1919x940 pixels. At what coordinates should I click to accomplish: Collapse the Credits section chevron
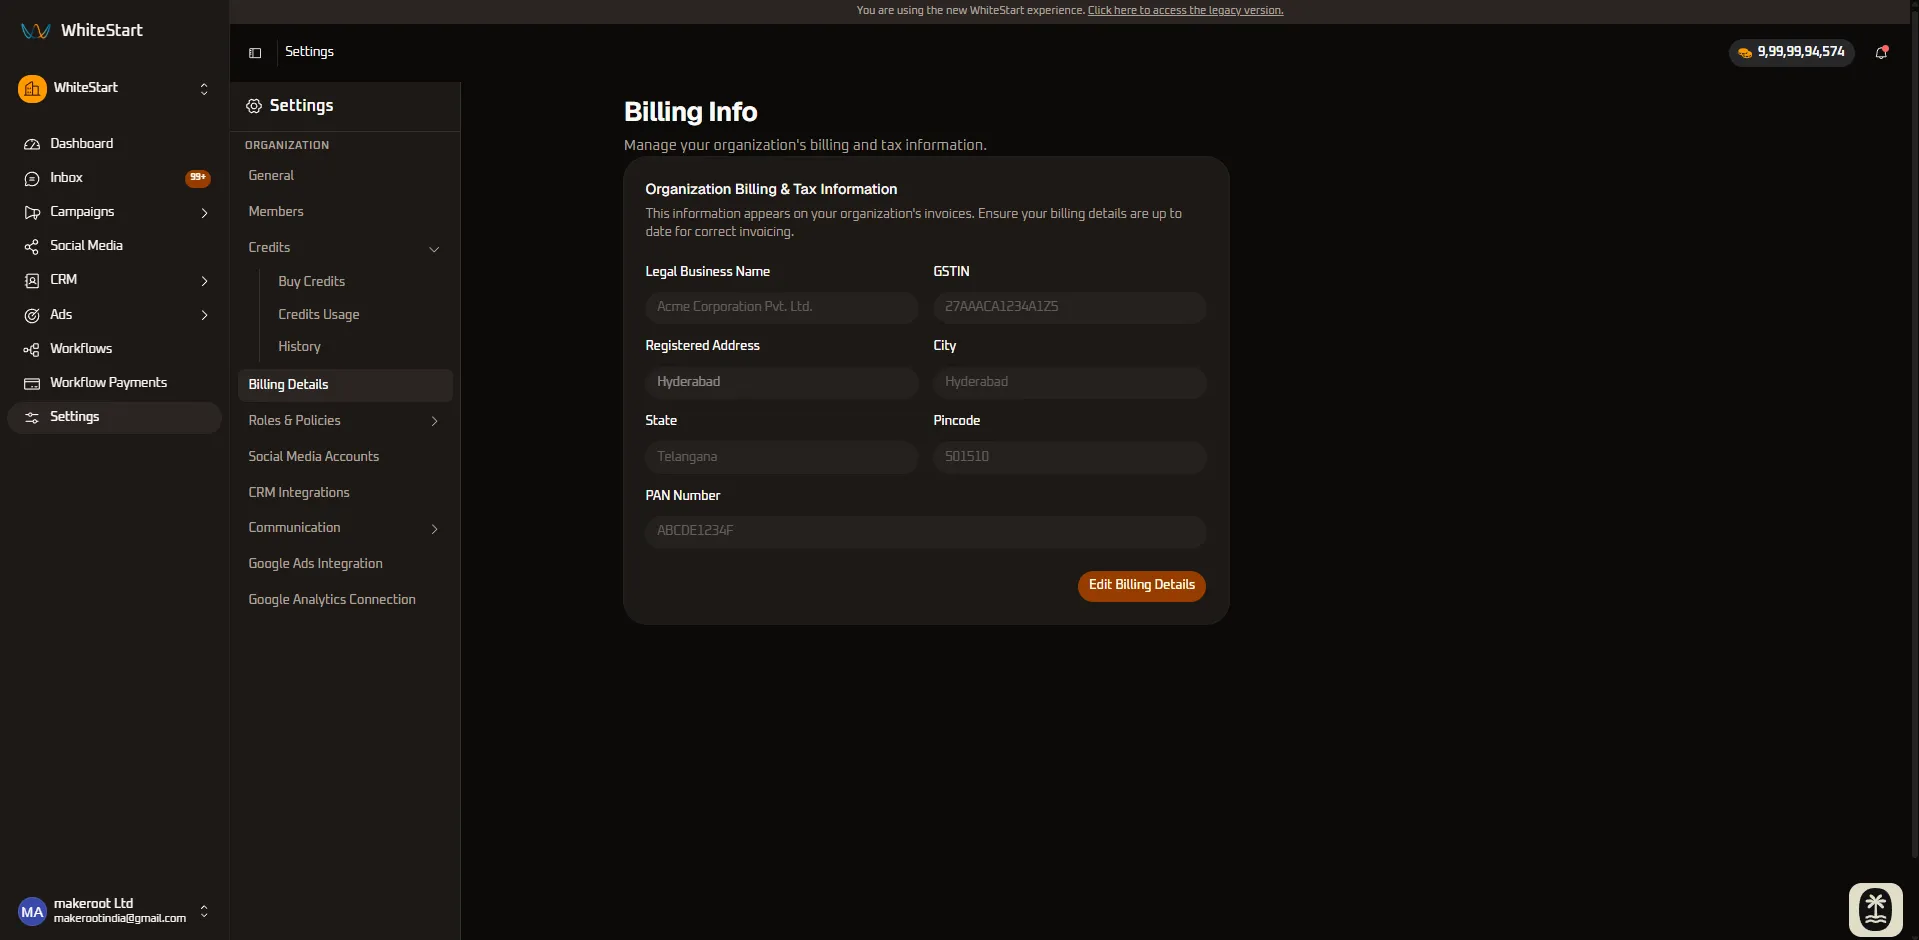click(434, 249)
